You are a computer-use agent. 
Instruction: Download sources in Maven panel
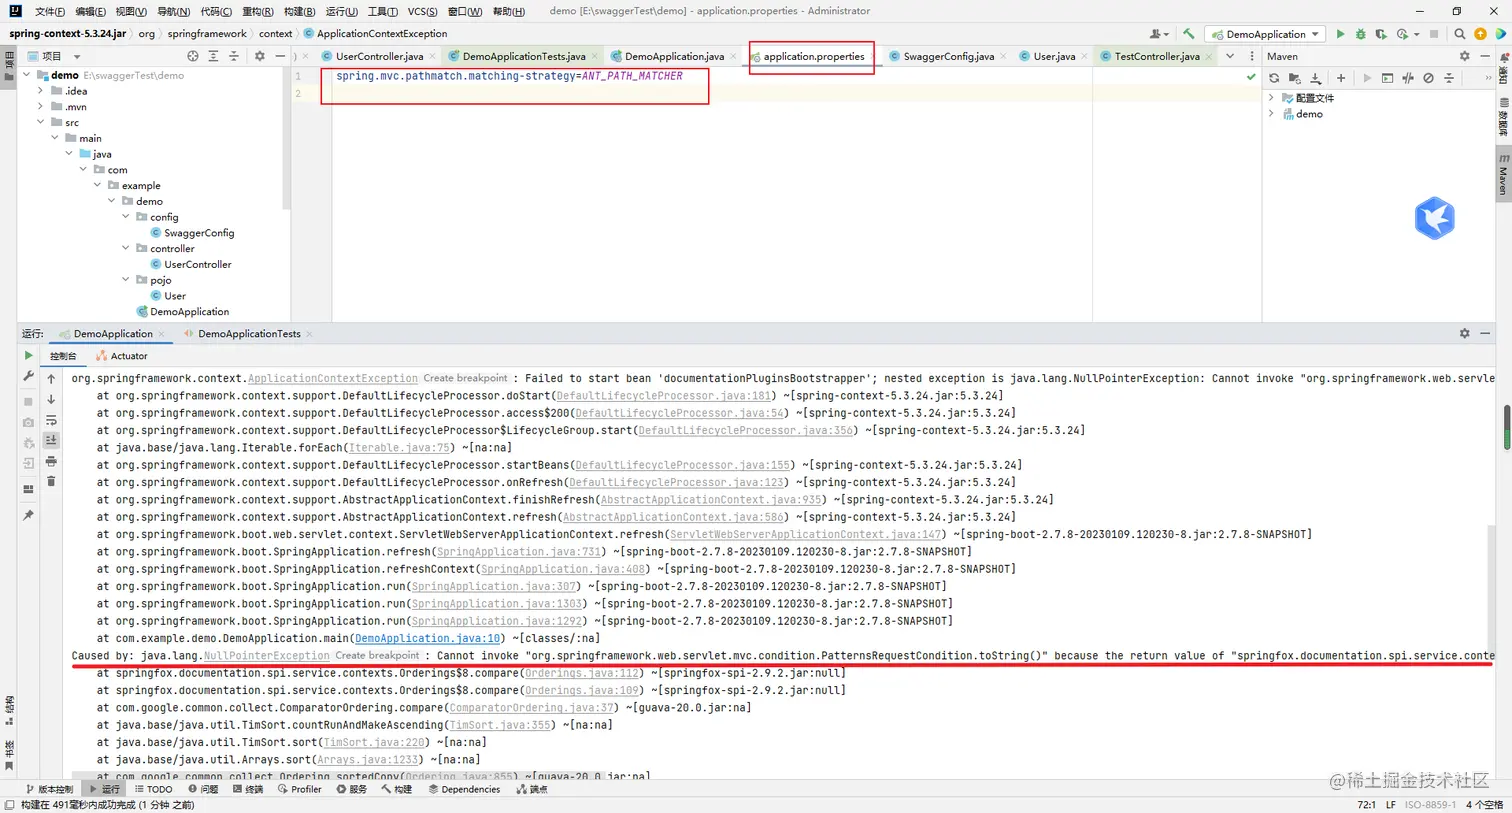(x=1316, y=78)
